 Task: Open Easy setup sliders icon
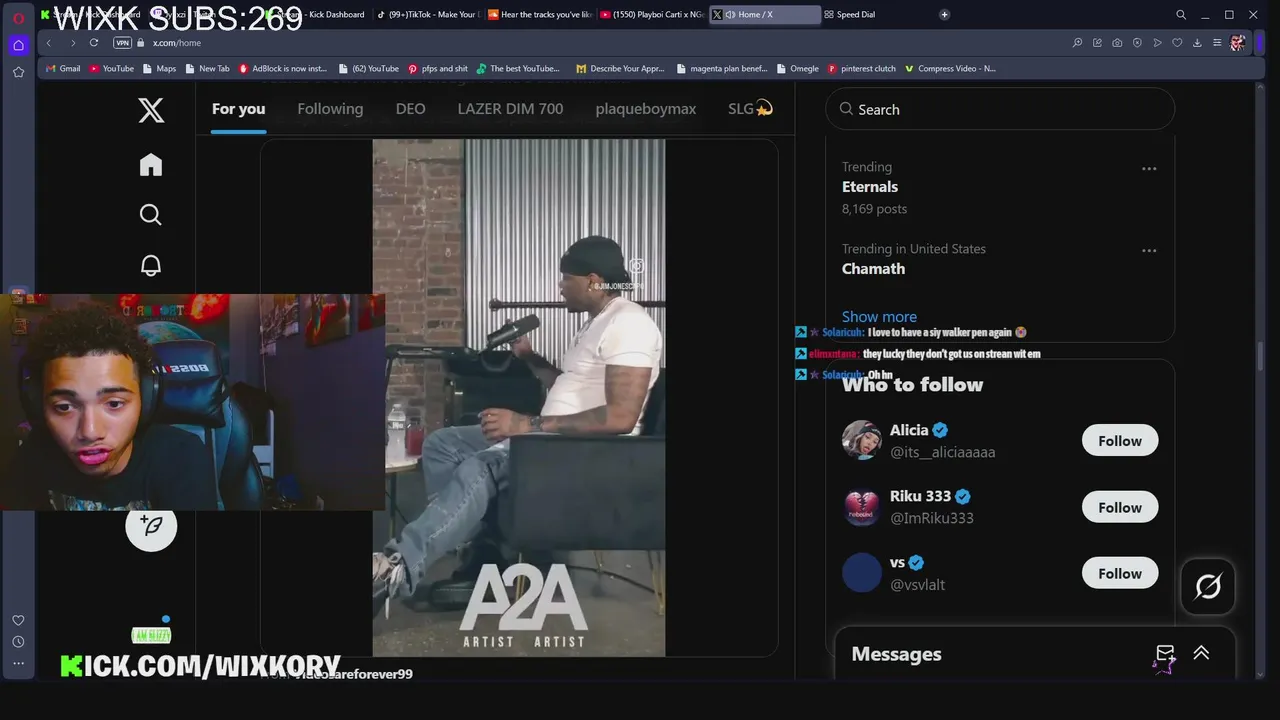click(x=1217, y=43)
